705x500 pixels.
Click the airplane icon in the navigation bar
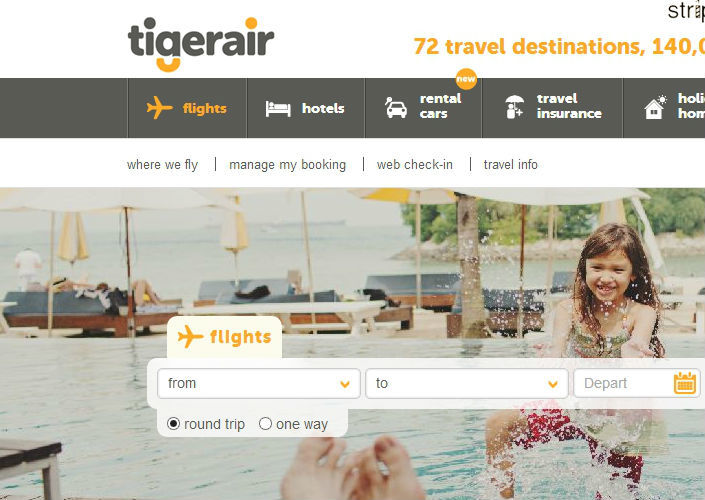159,107
